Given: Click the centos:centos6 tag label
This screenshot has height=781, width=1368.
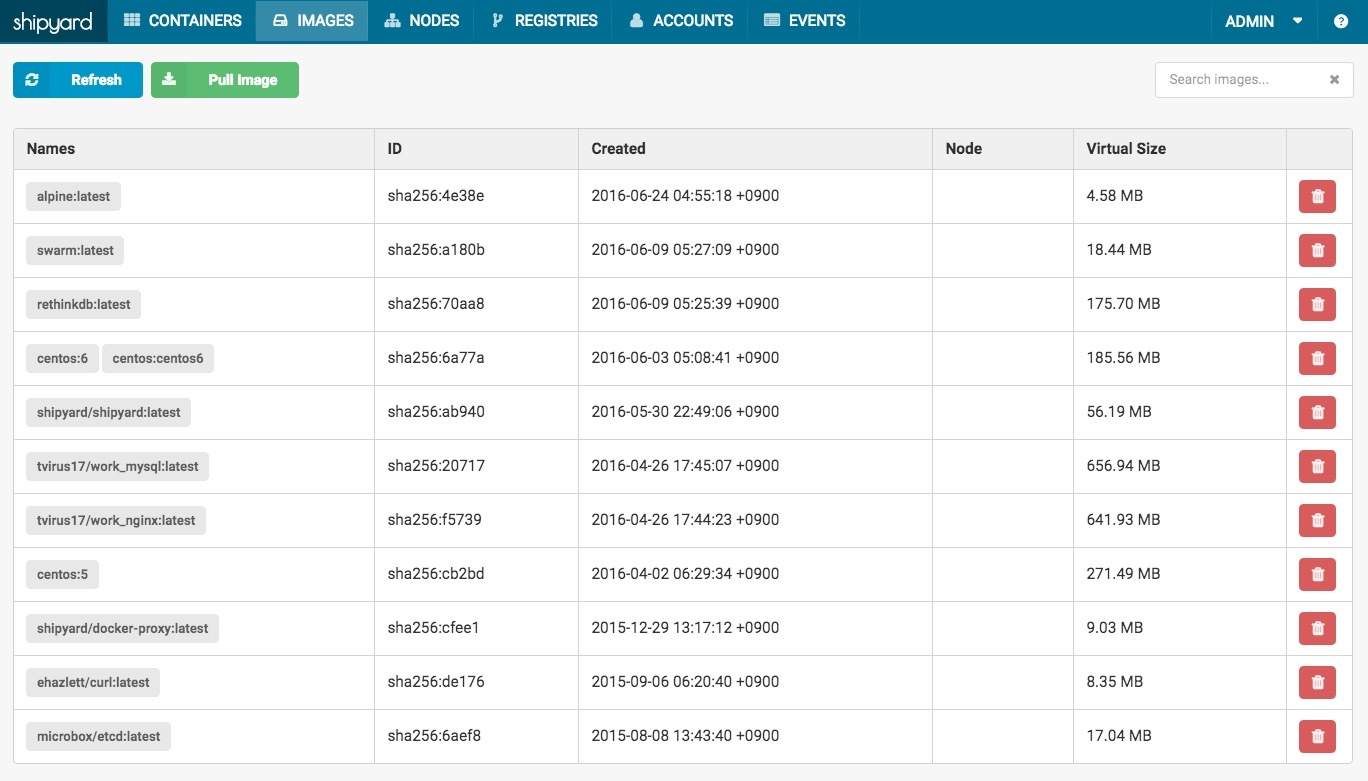Looking at the screenshot, I should pos(158,358).
